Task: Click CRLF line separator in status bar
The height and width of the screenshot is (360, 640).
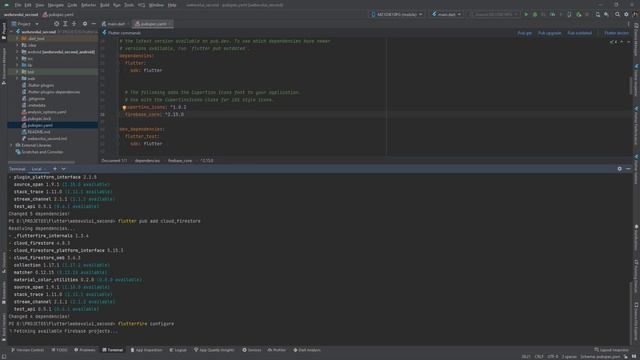Action: [x=539, y=356]
